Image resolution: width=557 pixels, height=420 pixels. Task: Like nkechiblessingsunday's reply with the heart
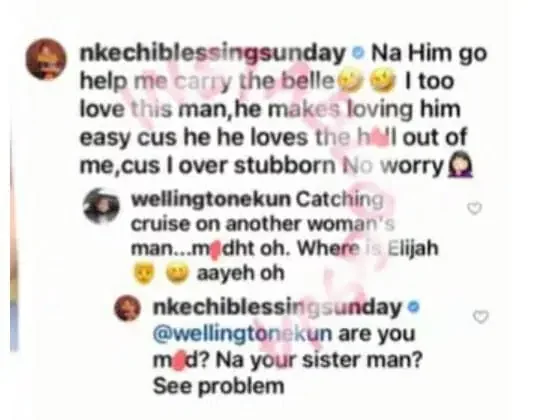tap(481, 317)
